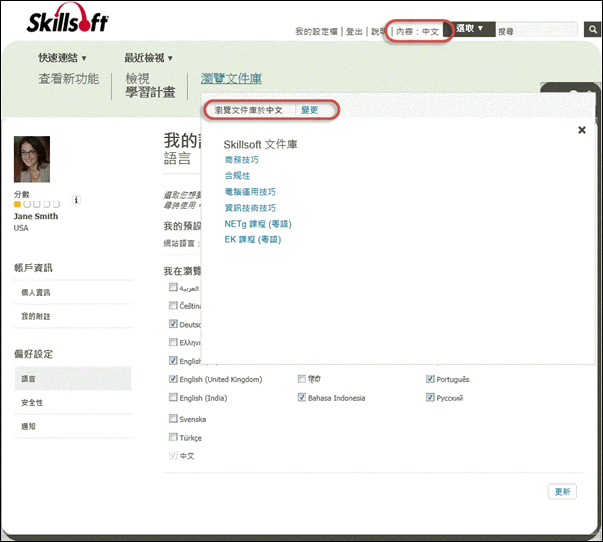Open 檢視學習計畫
The image size is (603, 542).
coord(150,85)
